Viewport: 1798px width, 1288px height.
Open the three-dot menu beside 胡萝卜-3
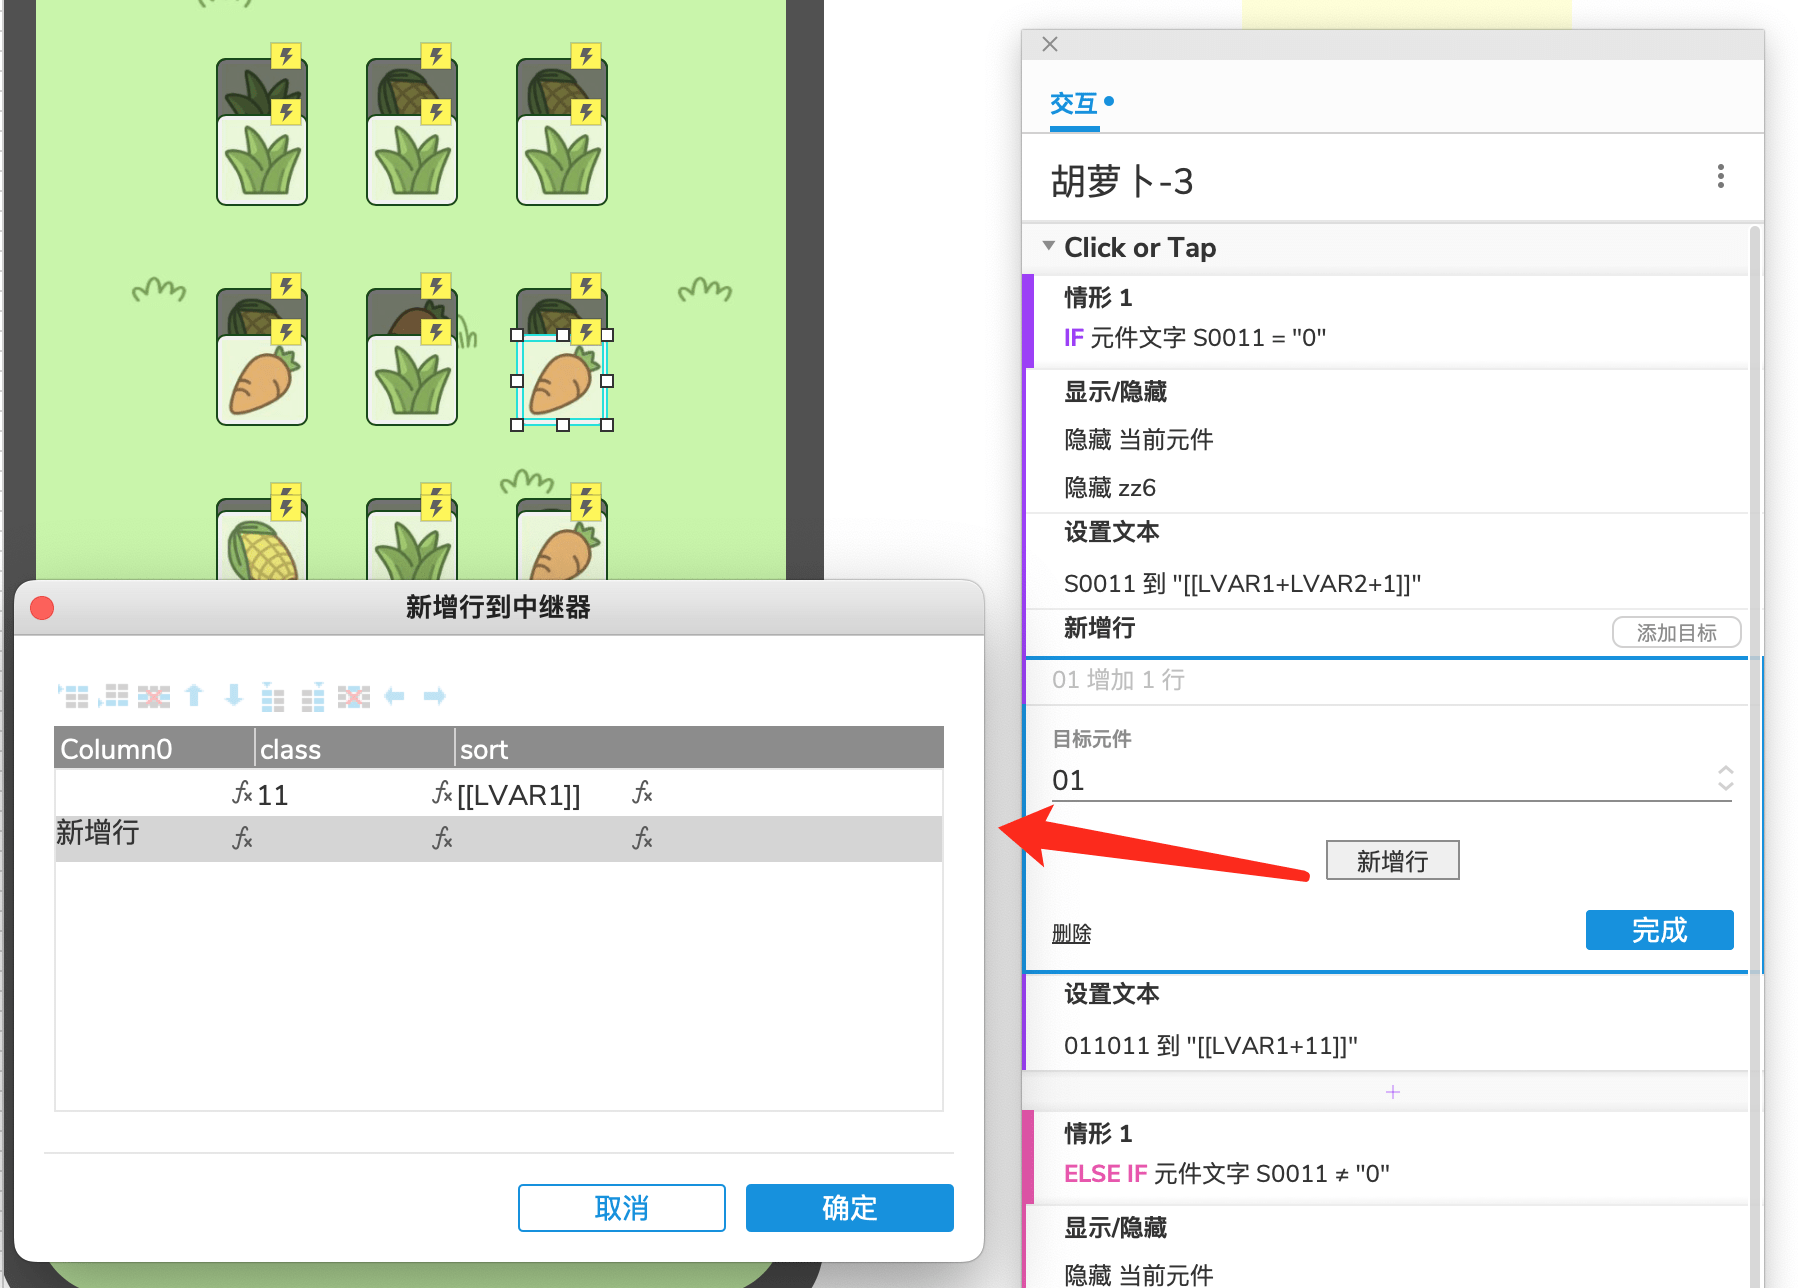click(1720, 177)
